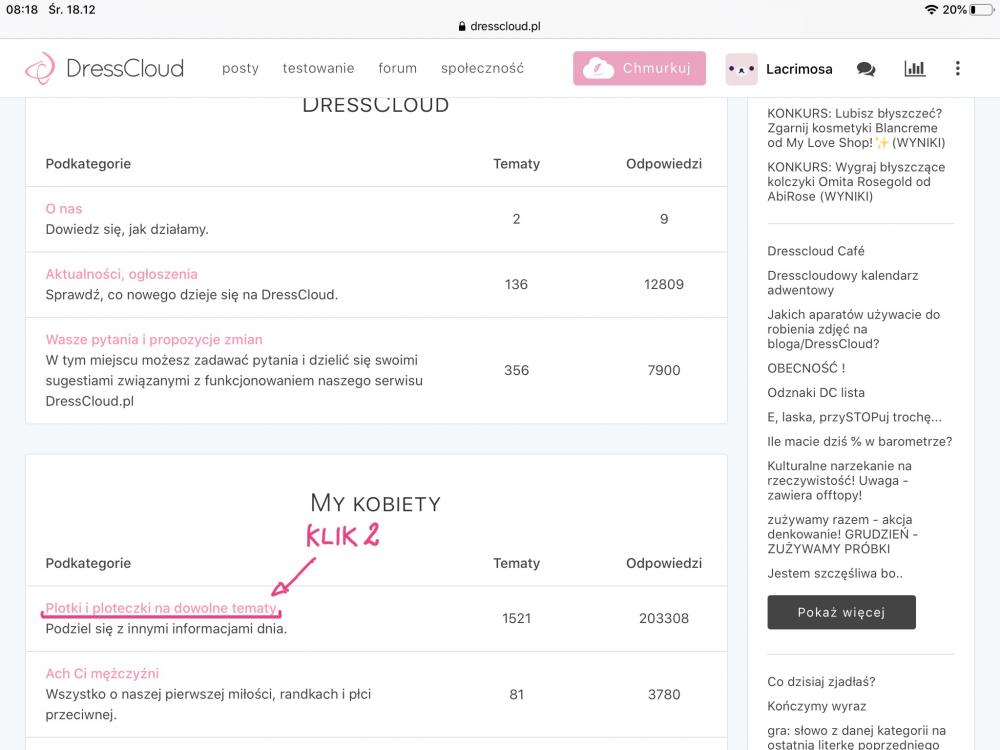The width and height of the screenshot is (1000, 750).
Task: Open the three-dot more options menu
Action: pos(957,68)
